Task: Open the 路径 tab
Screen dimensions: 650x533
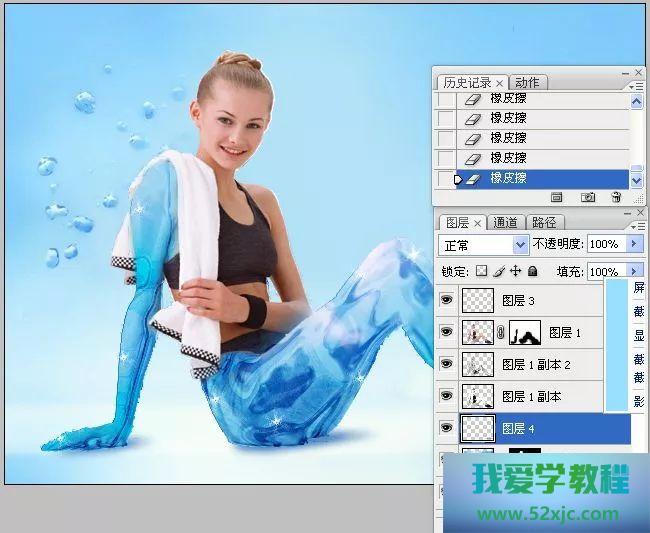Action: [545, 222]
